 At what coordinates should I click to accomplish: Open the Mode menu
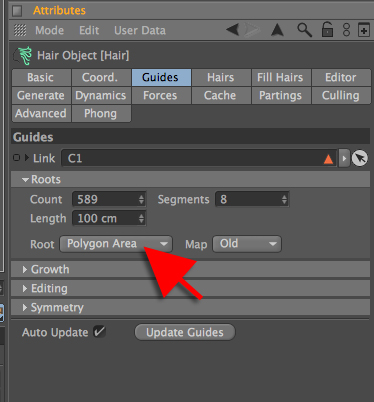pos(49,30)
